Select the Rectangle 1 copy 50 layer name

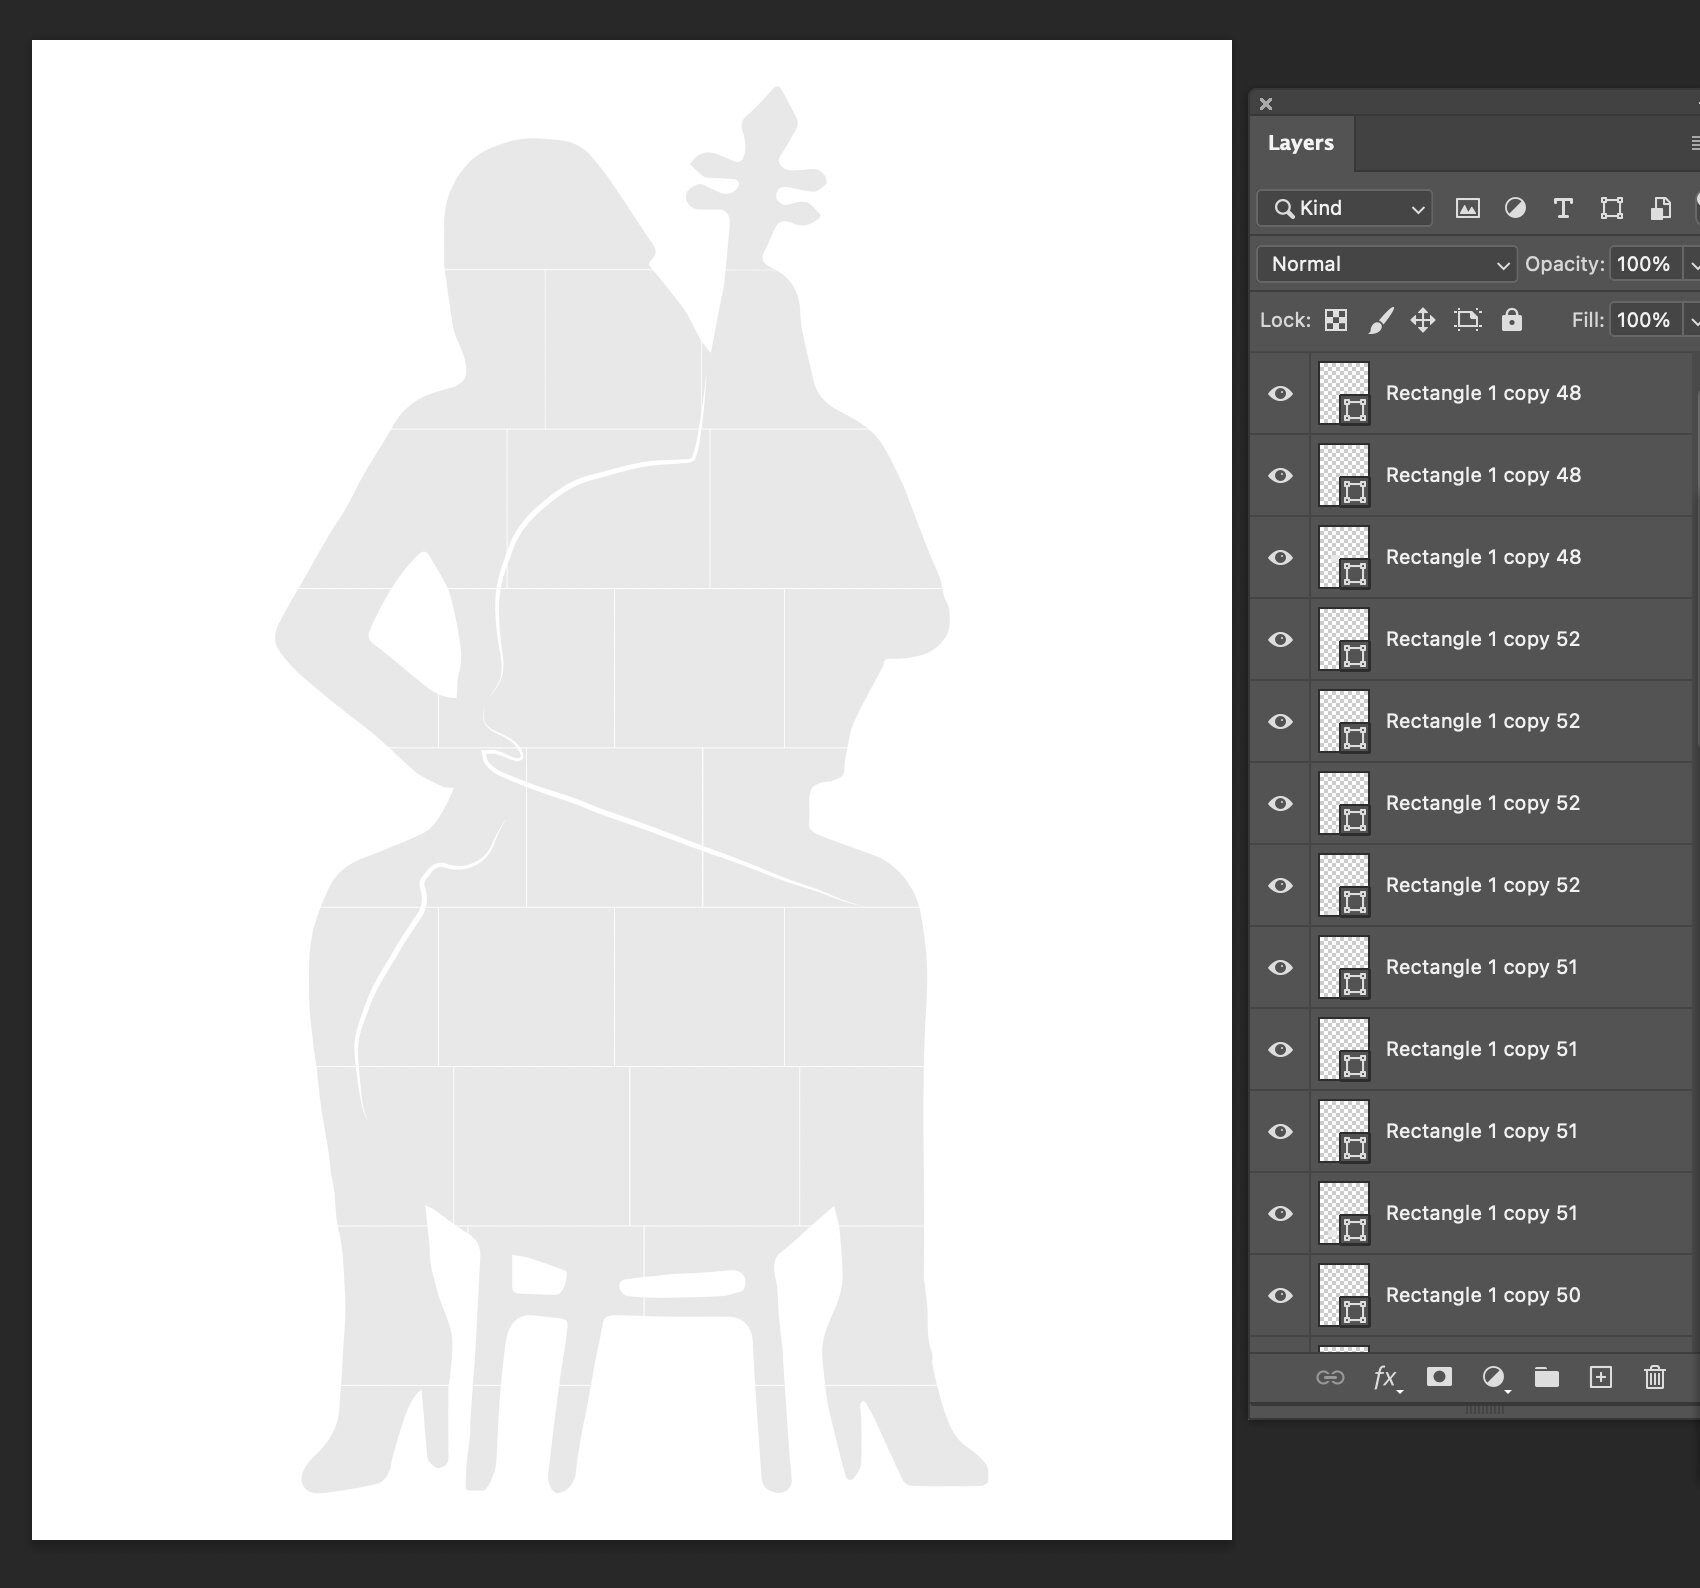point(1483,1295)
